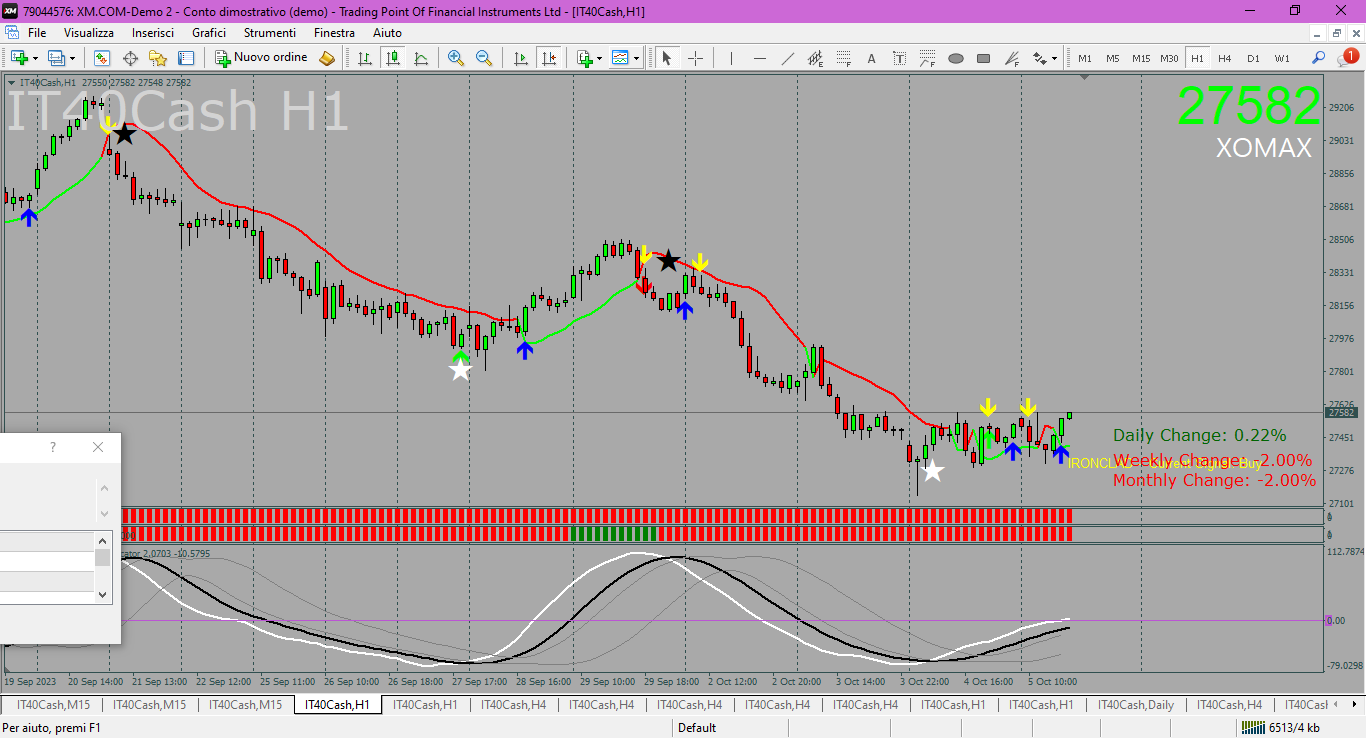Switch timeframe to M1

pyautogui.click(x=1085, y=58)
